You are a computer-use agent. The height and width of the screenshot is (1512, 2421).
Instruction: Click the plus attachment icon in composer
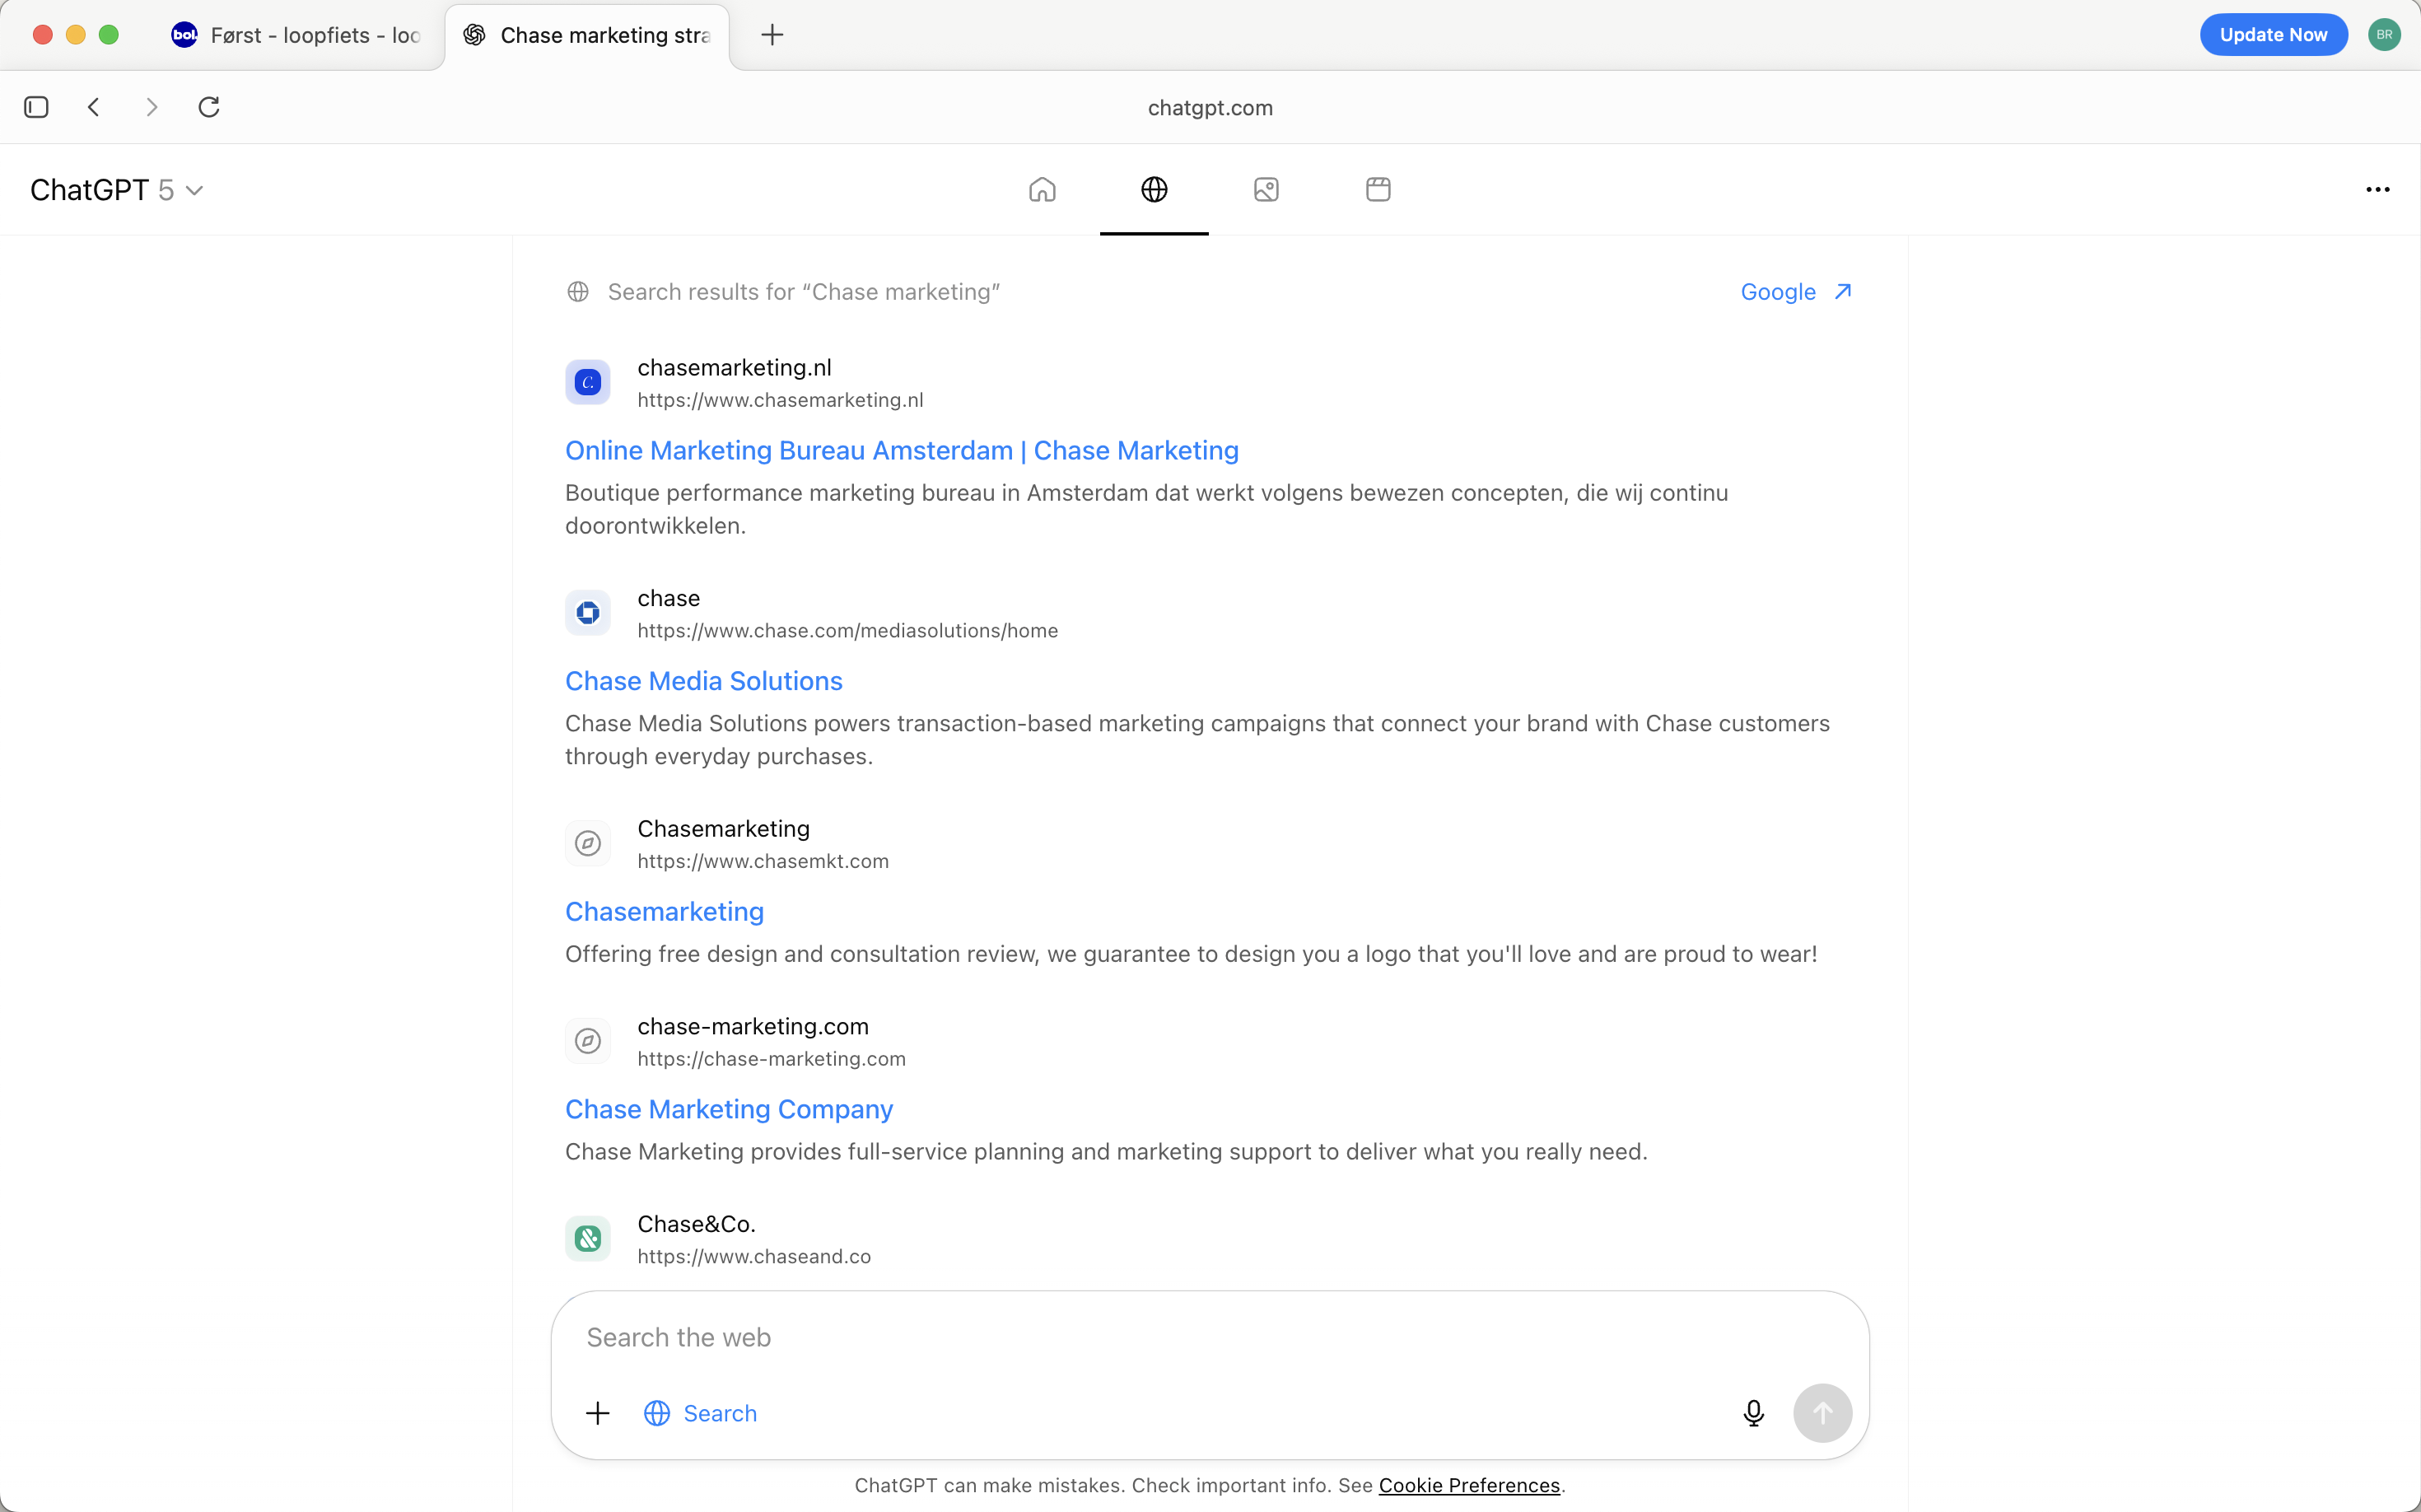point(598,1412)
